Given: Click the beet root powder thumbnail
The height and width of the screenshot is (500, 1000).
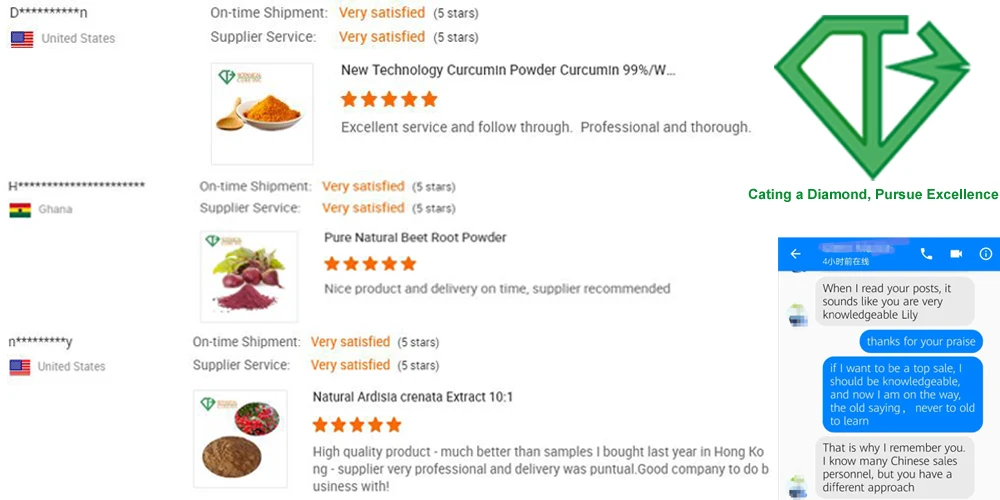Looking at the screenshot, I should click(249, 277).
